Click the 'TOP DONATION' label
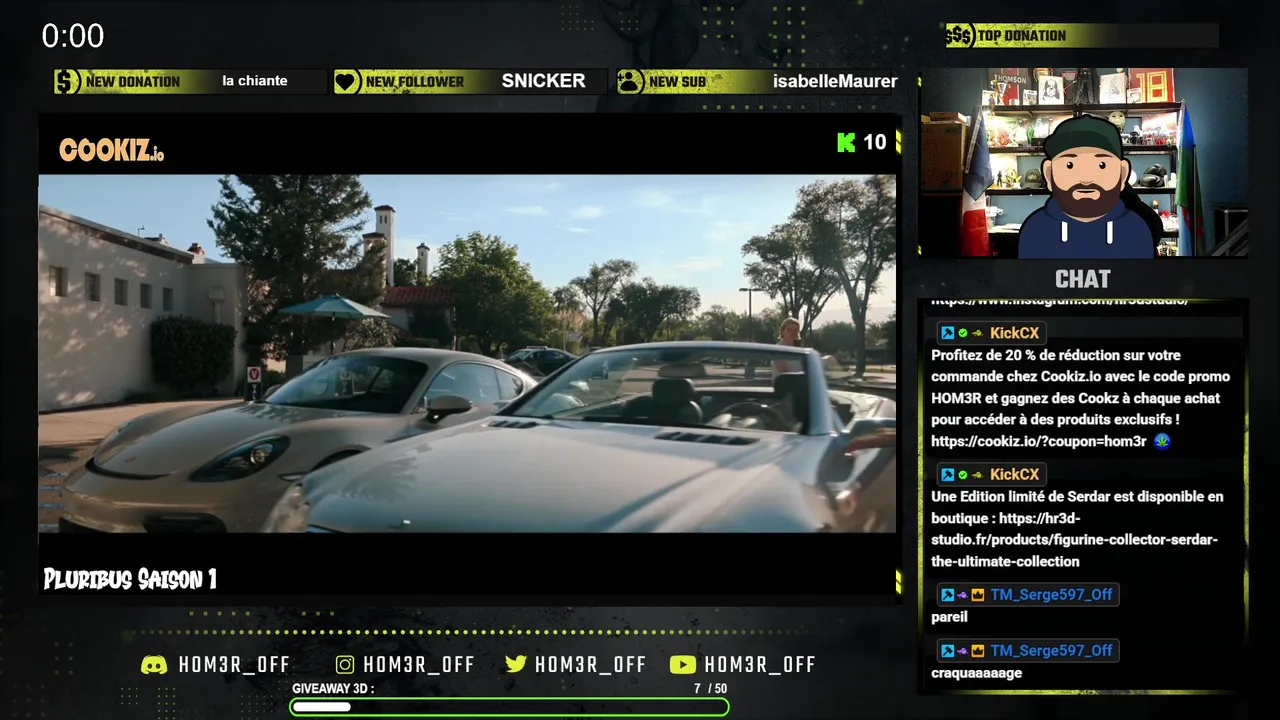The height and width of the screenshot is (720, 1280). 1022,36
